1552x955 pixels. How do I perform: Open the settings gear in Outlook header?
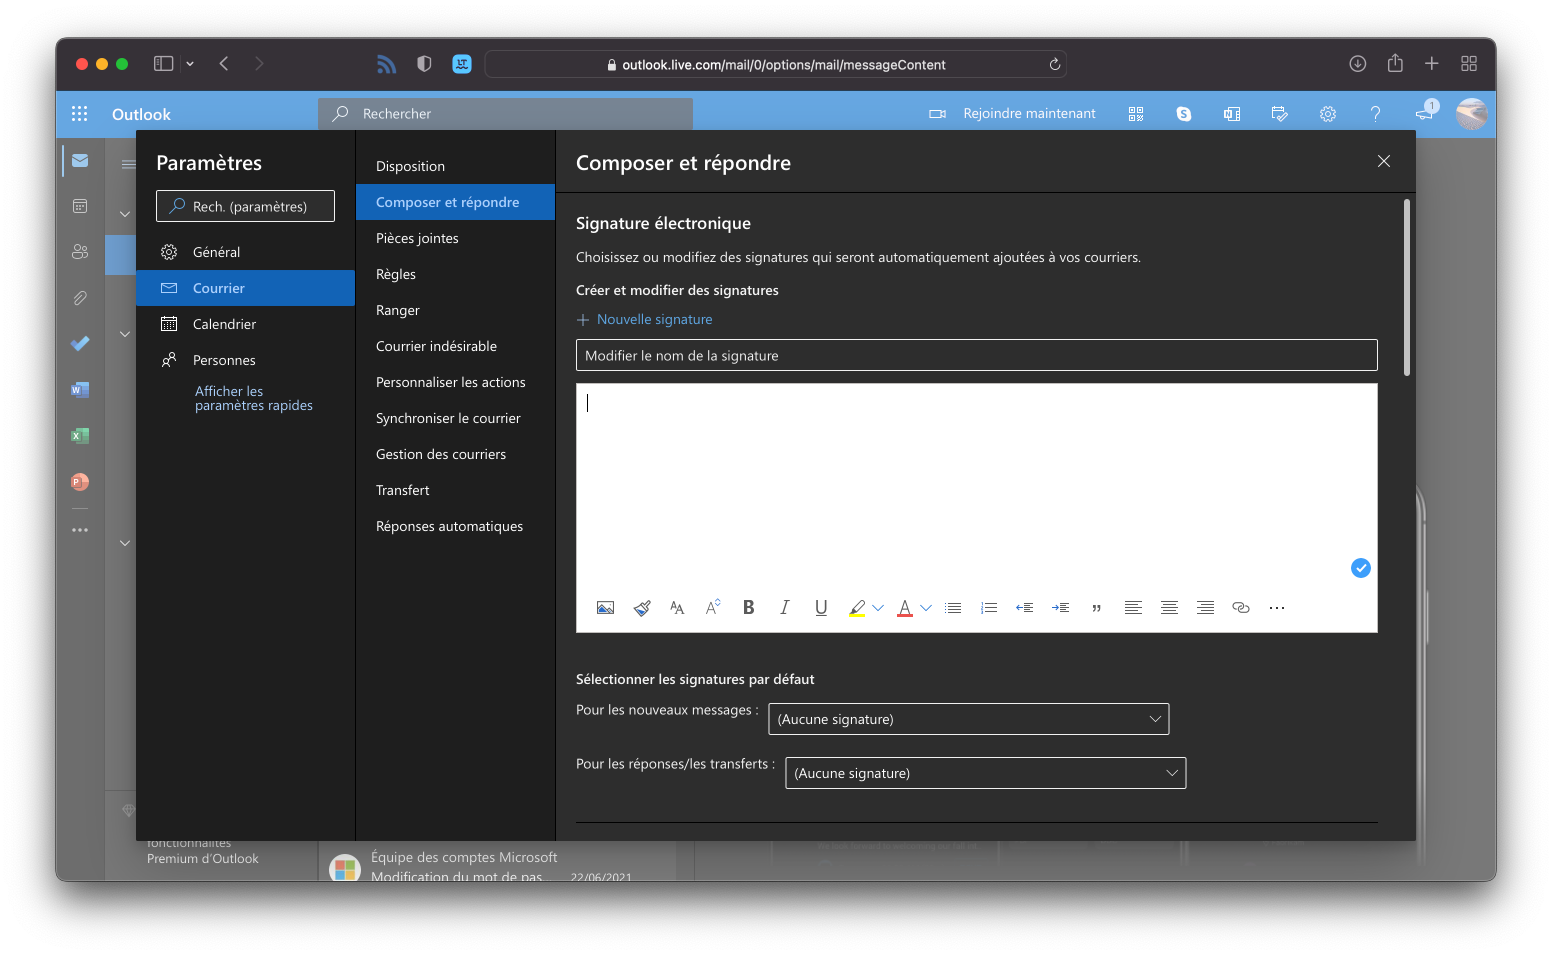click(x=1328, y=114)
